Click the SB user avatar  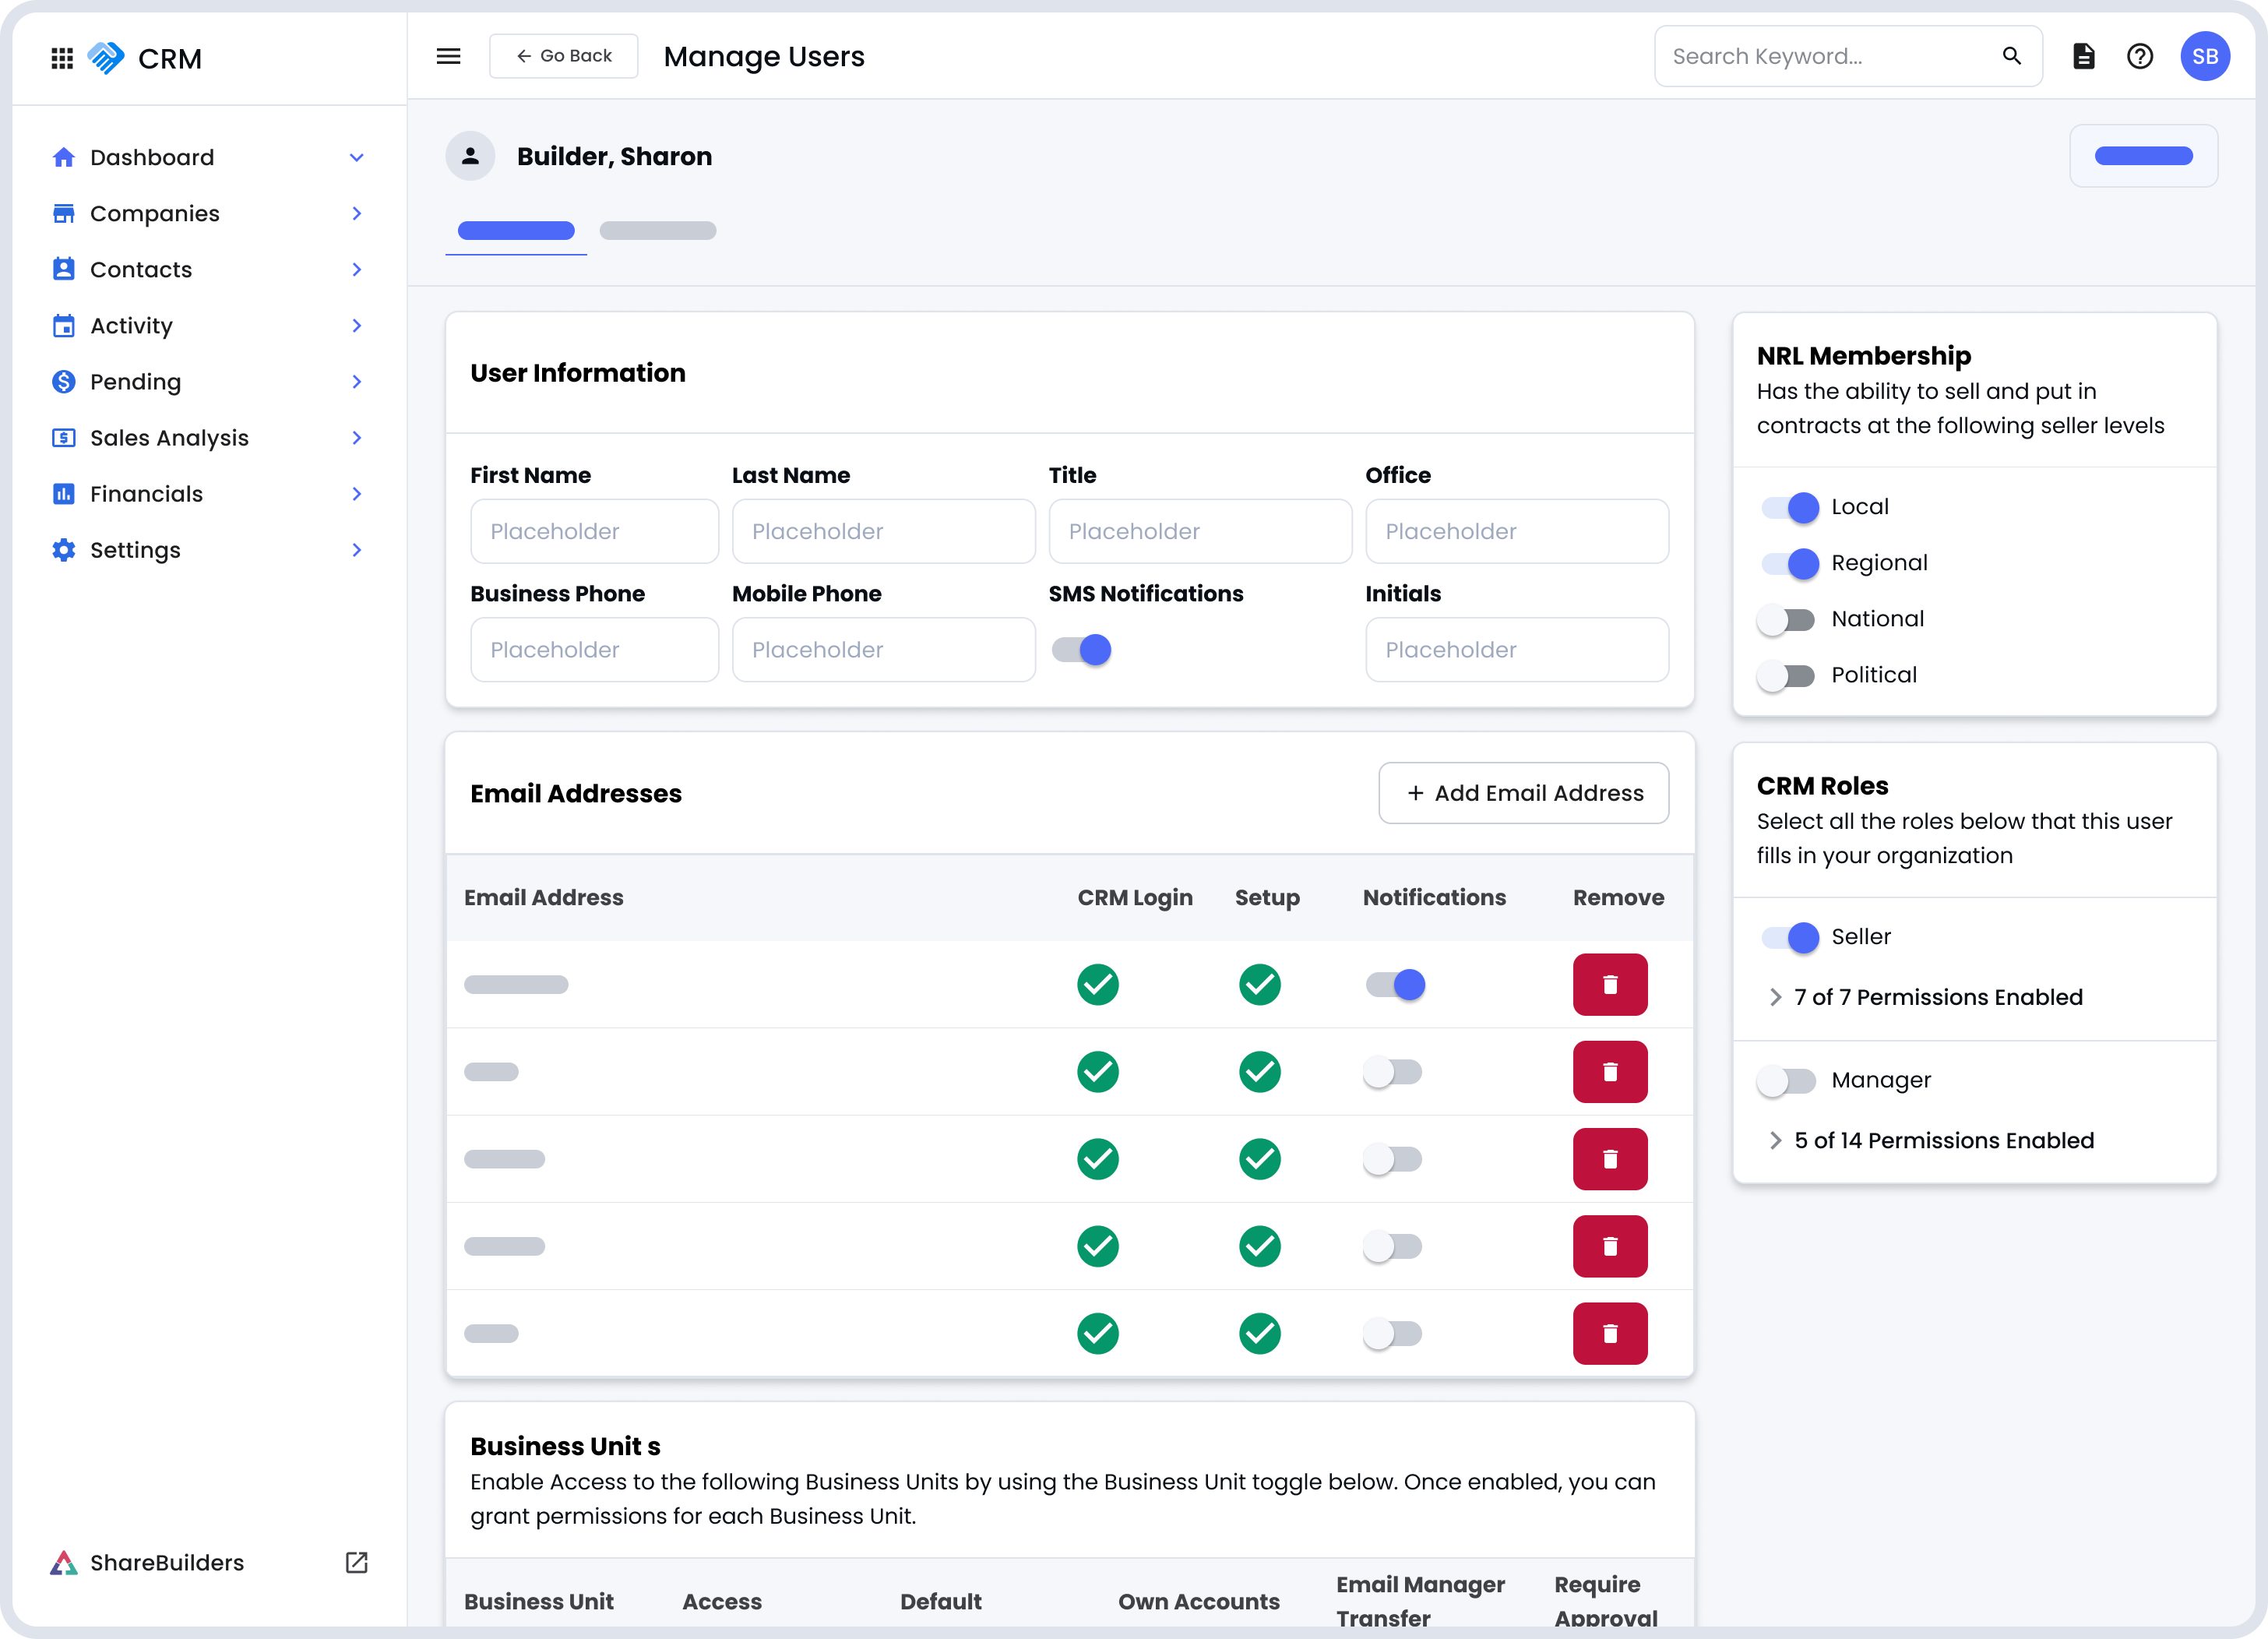click(x=2204, y=56)
